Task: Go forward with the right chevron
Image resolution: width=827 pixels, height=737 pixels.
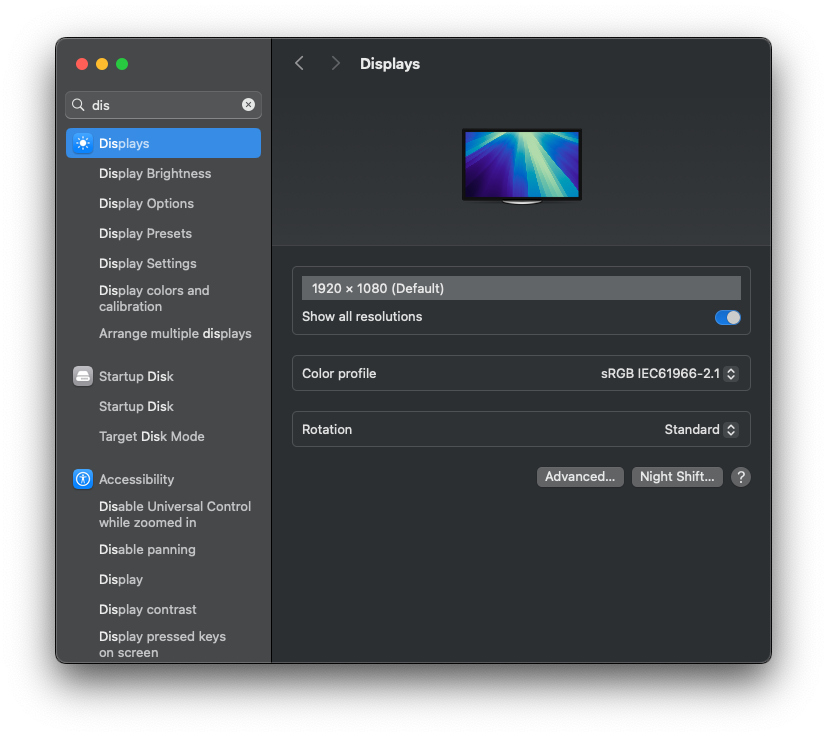Action: pos(335,63)
